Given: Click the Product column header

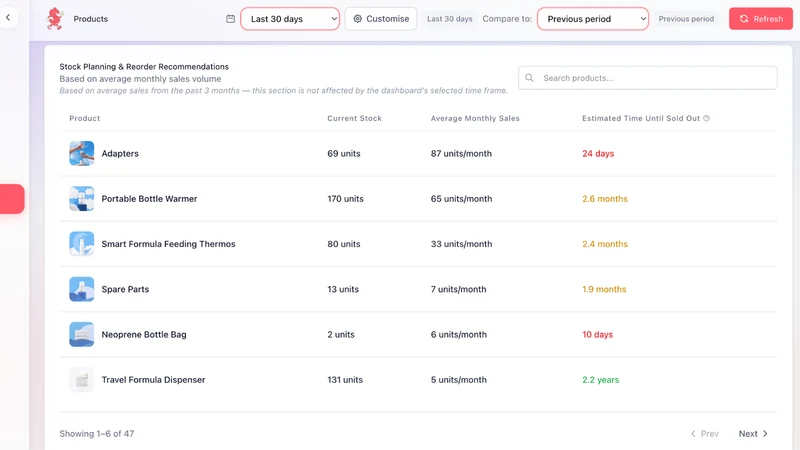Looking at the screenshot, I should pos(85,118).
